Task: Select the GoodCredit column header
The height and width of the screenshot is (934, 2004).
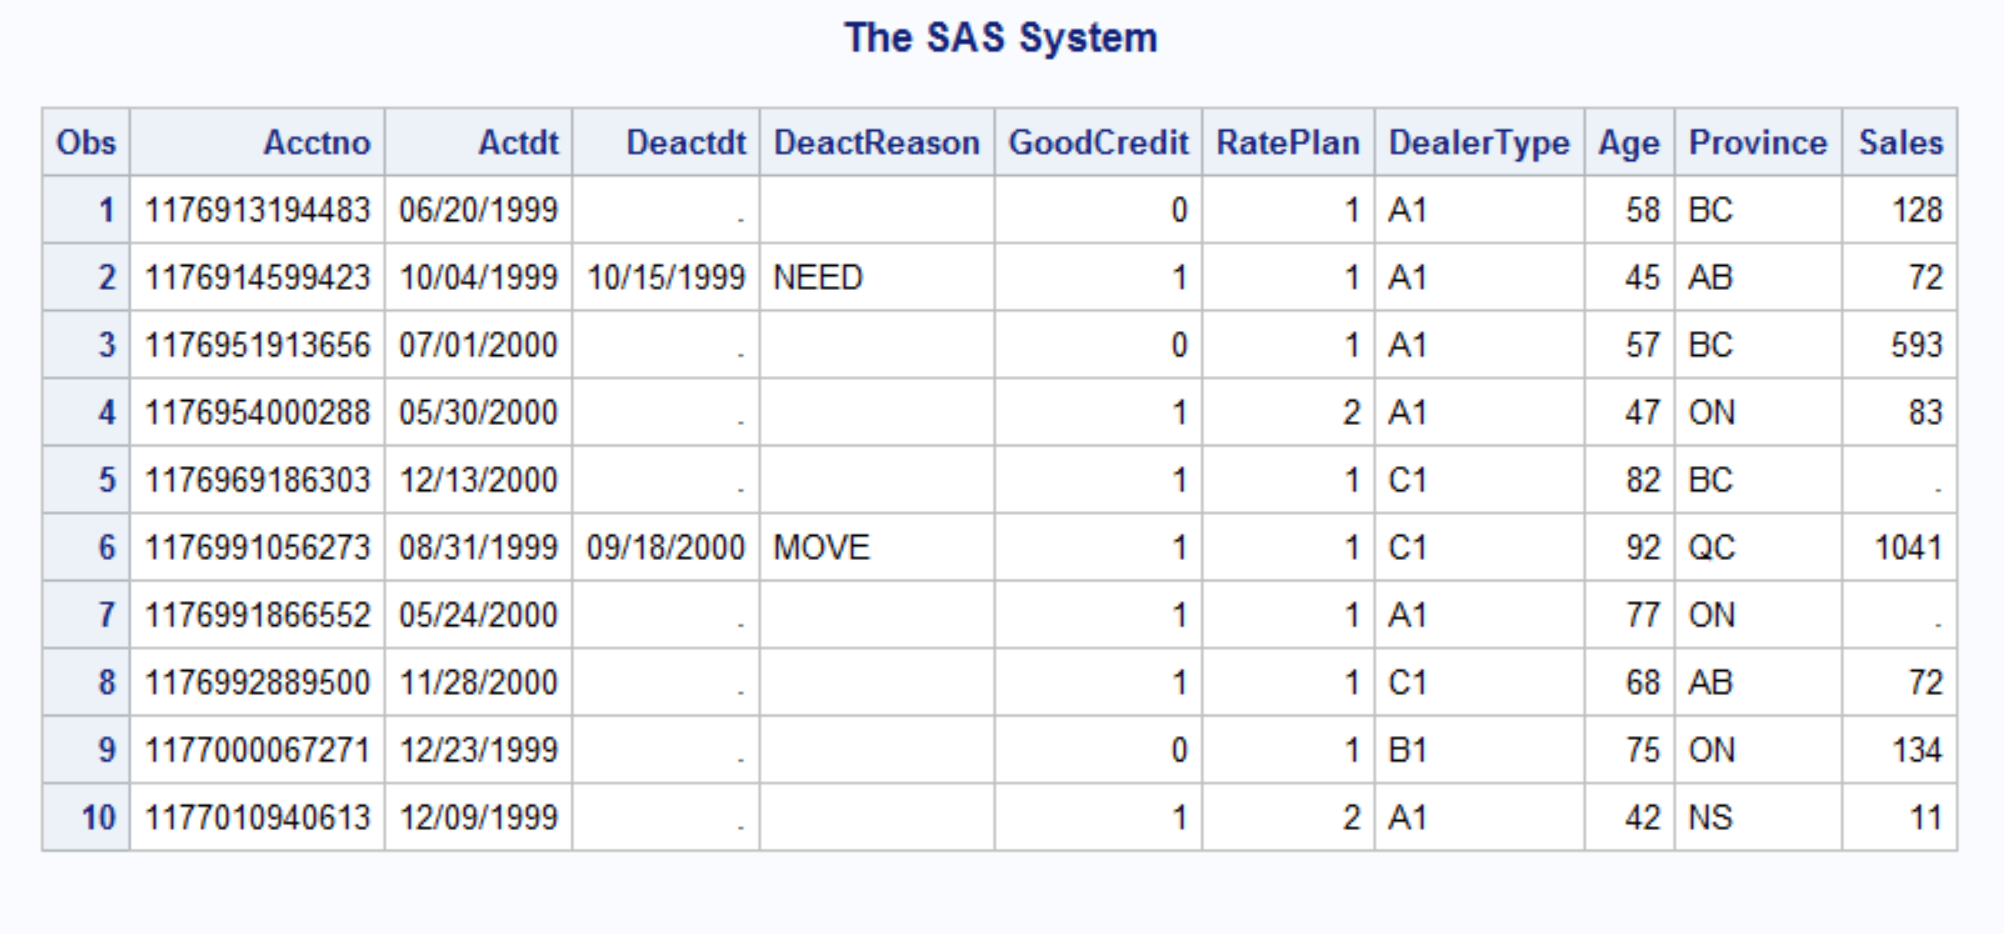Action: coord(1098,143)
